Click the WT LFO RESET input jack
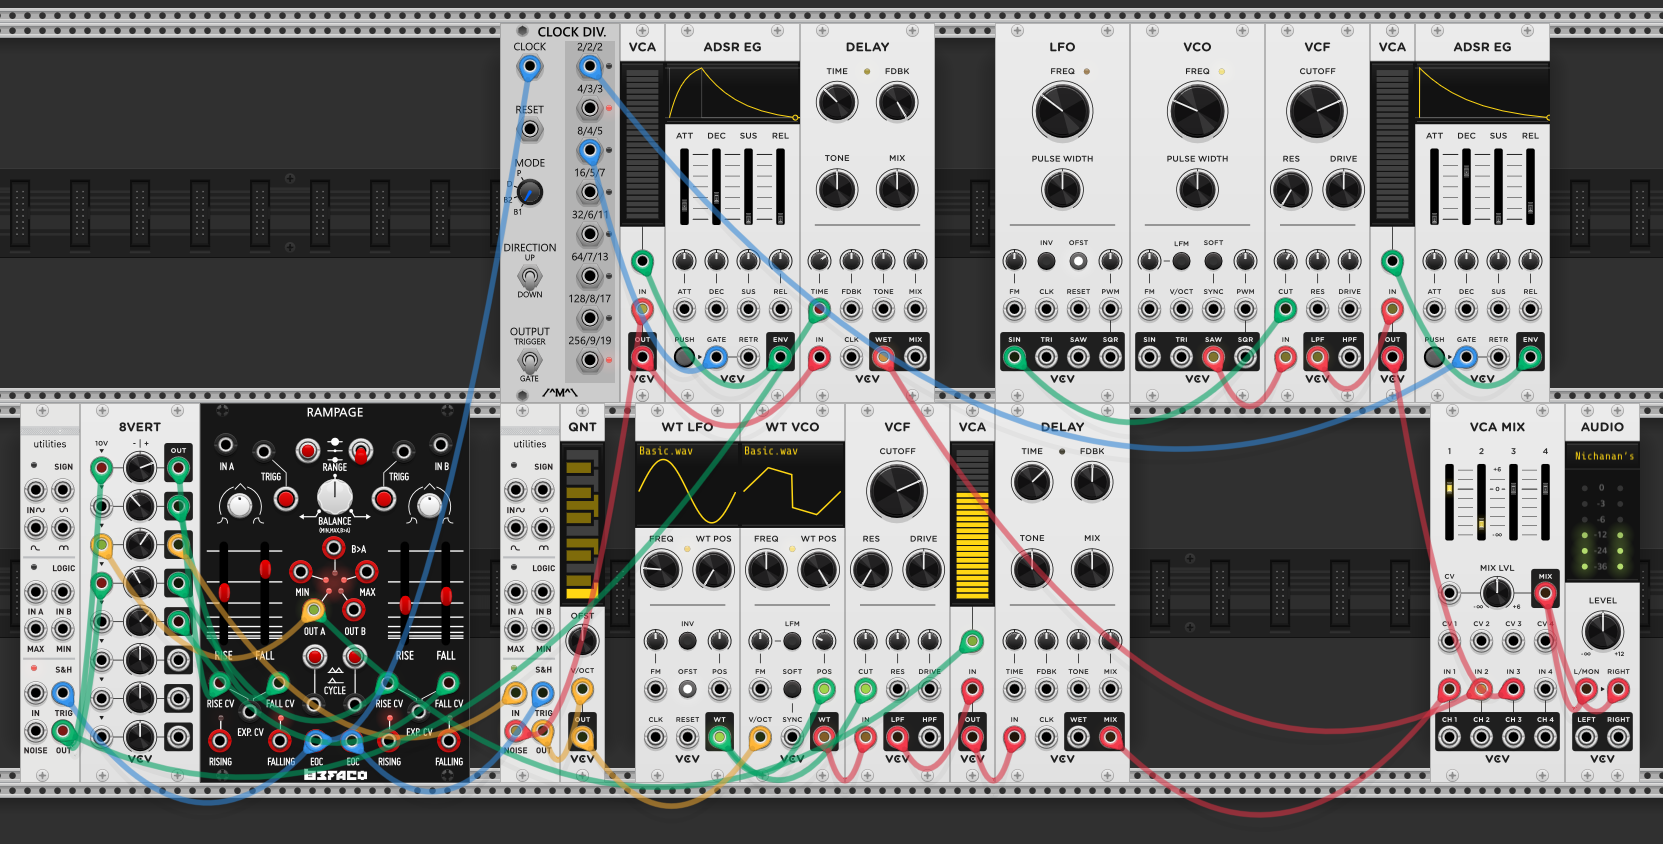Screen dimensions: 1663x844 coord(687,737)
